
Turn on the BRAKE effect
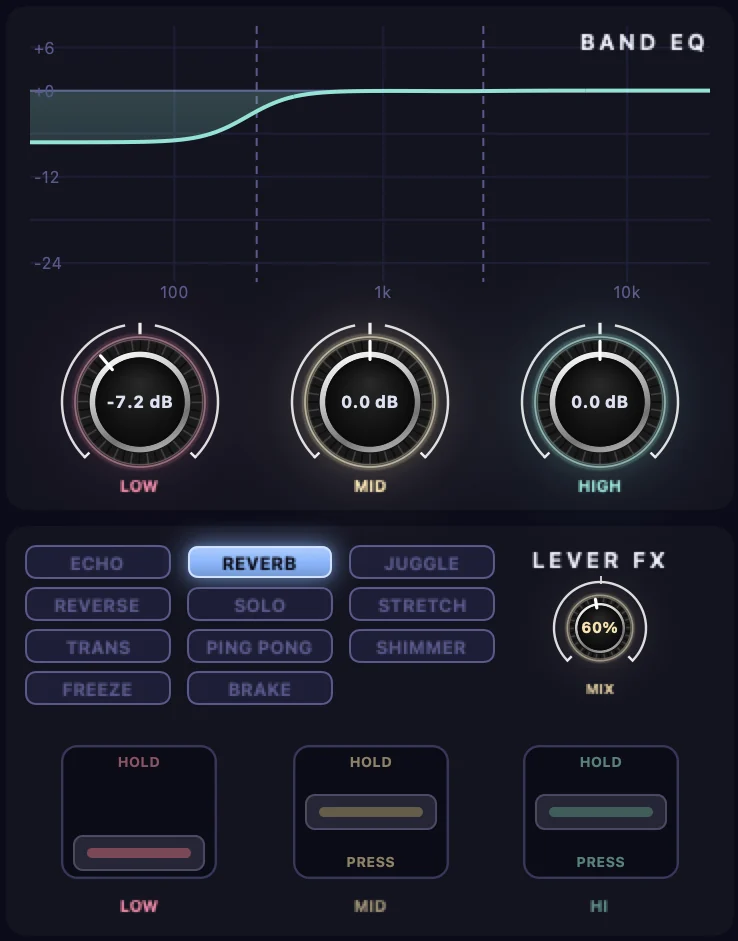pos(260,688)
